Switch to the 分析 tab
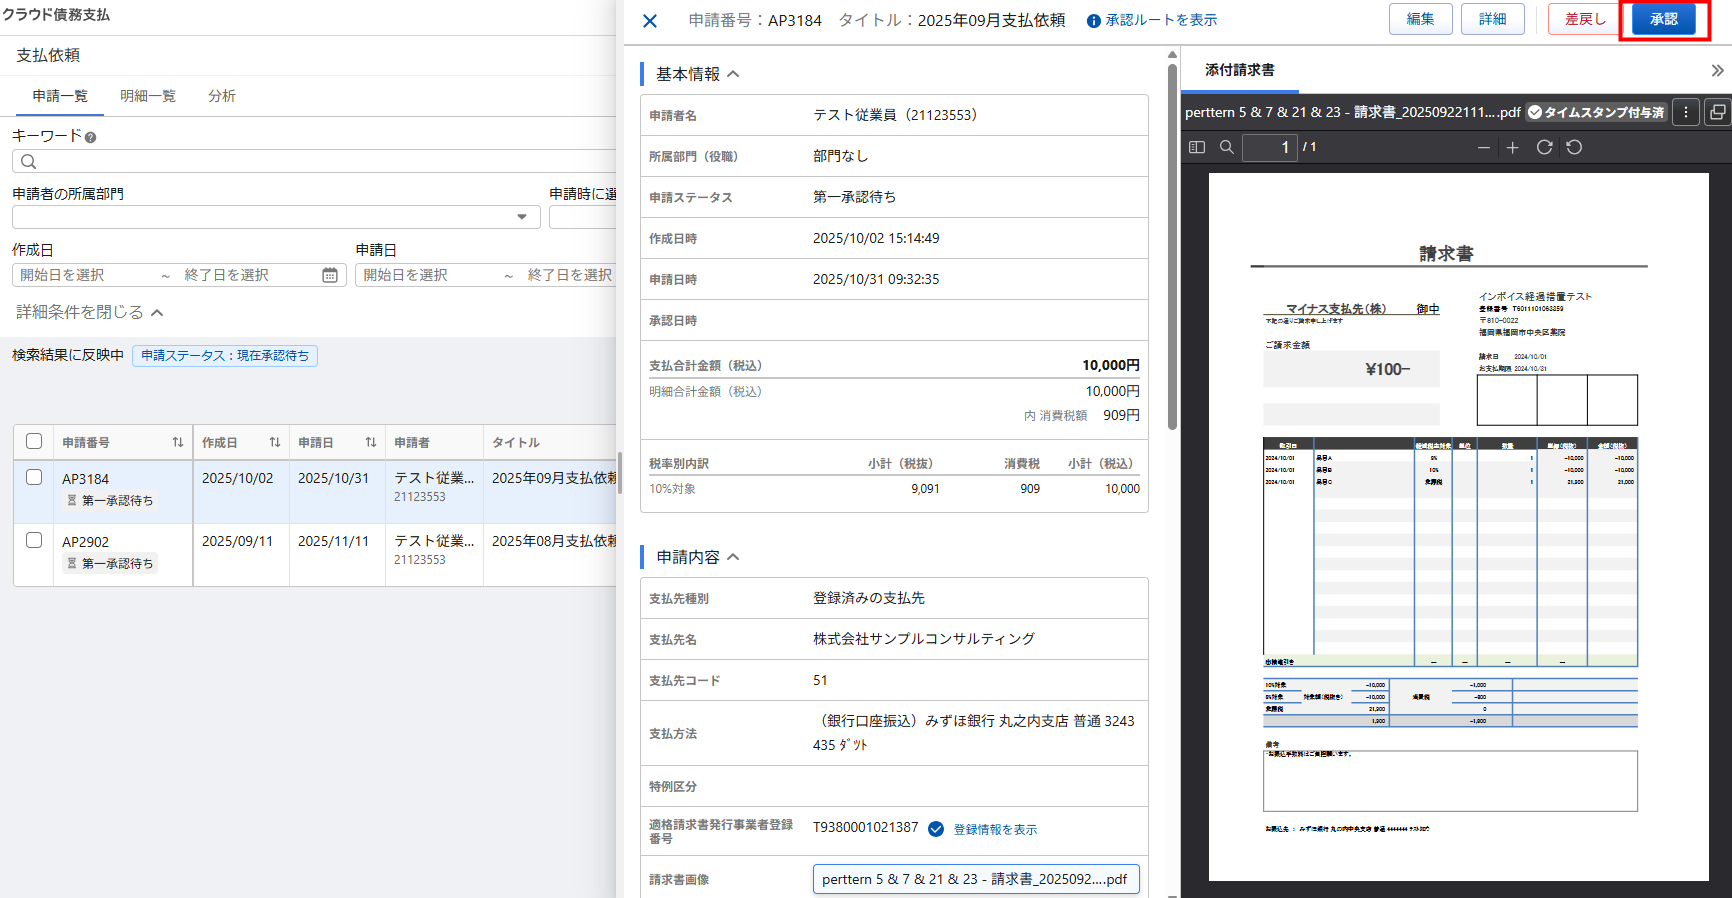Viewport: 1732px width, 898px height. (x=222, y=96)
